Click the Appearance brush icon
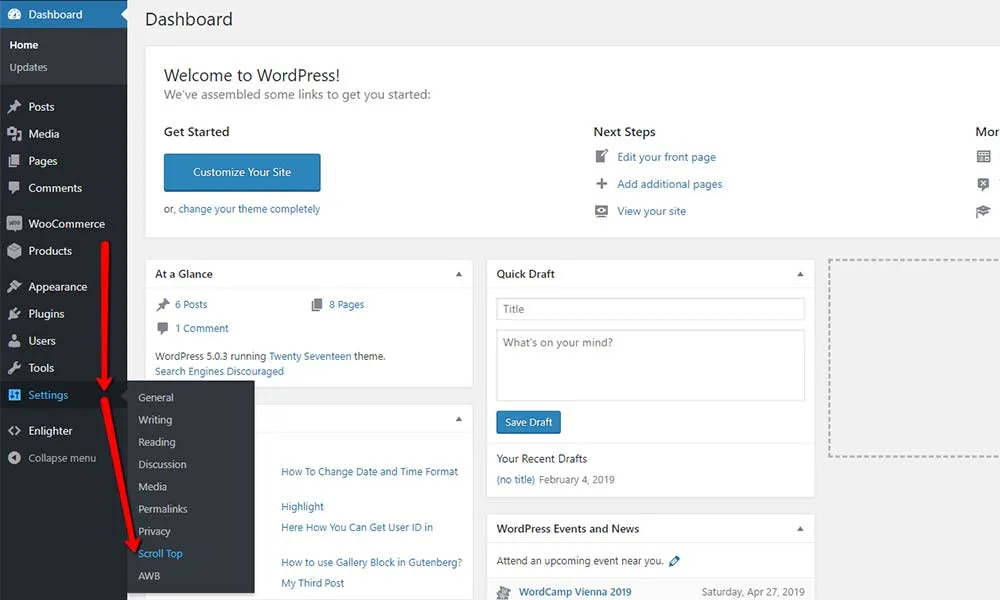 [x=14, y=286]
